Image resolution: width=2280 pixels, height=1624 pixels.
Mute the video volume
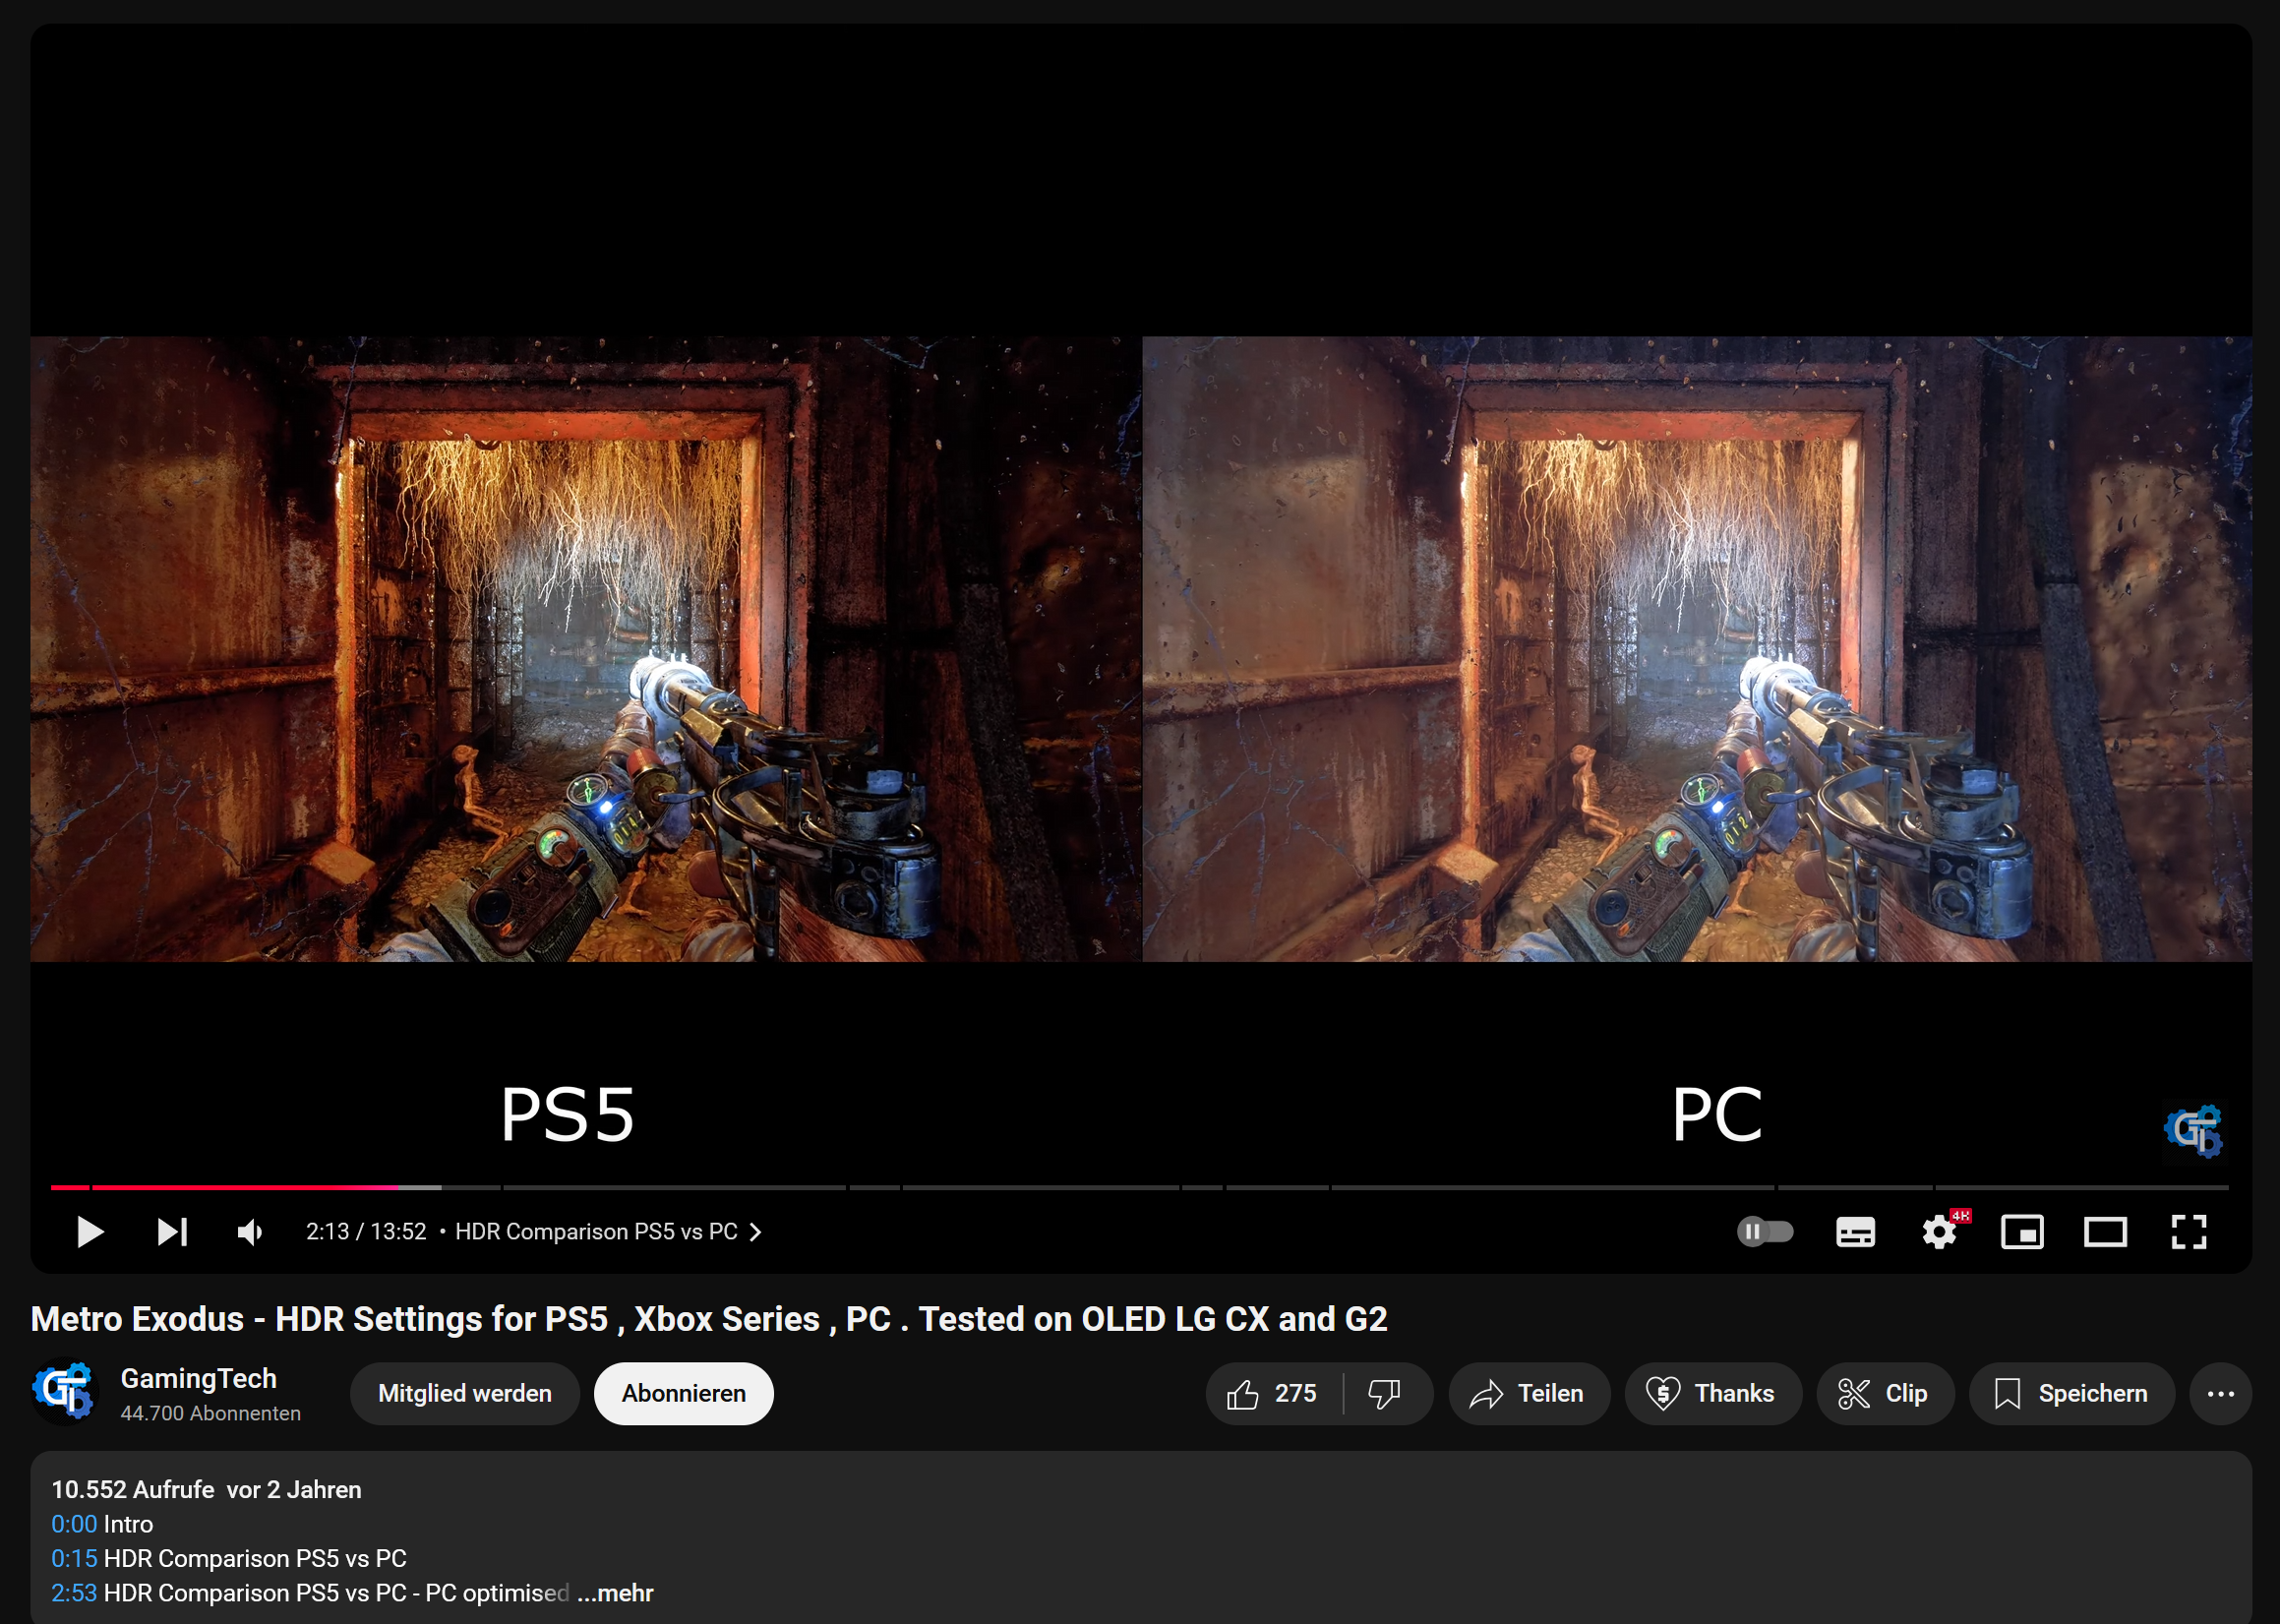[x=250, y=1232]
